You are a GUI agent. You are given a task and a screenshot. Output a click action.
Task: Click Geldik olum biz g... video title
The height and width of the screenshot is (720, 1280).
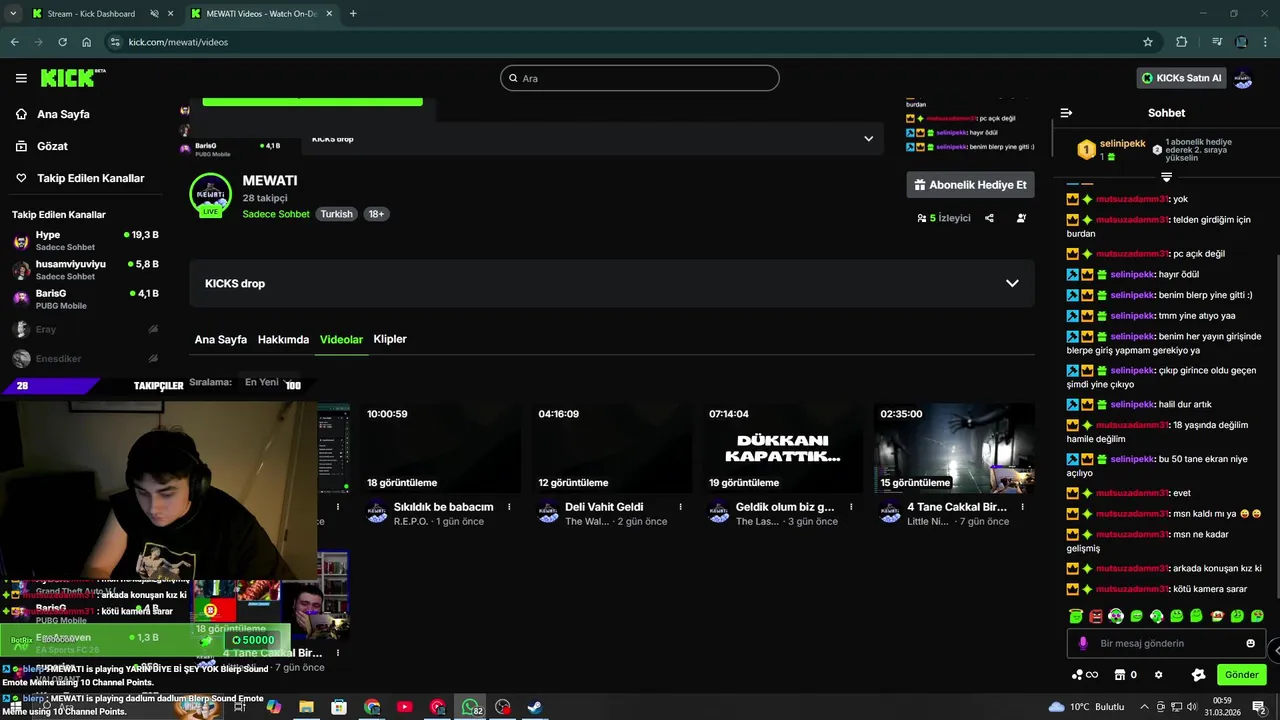tap(785, 507)
